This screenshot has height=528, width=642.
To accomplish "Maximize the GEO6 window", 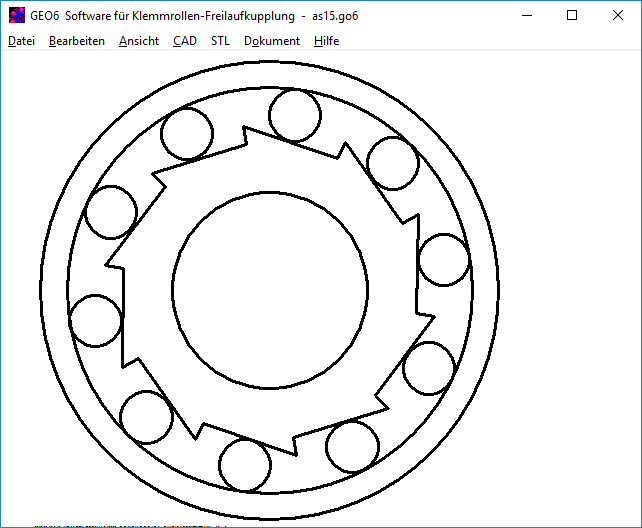I will (x=572, y=15).
